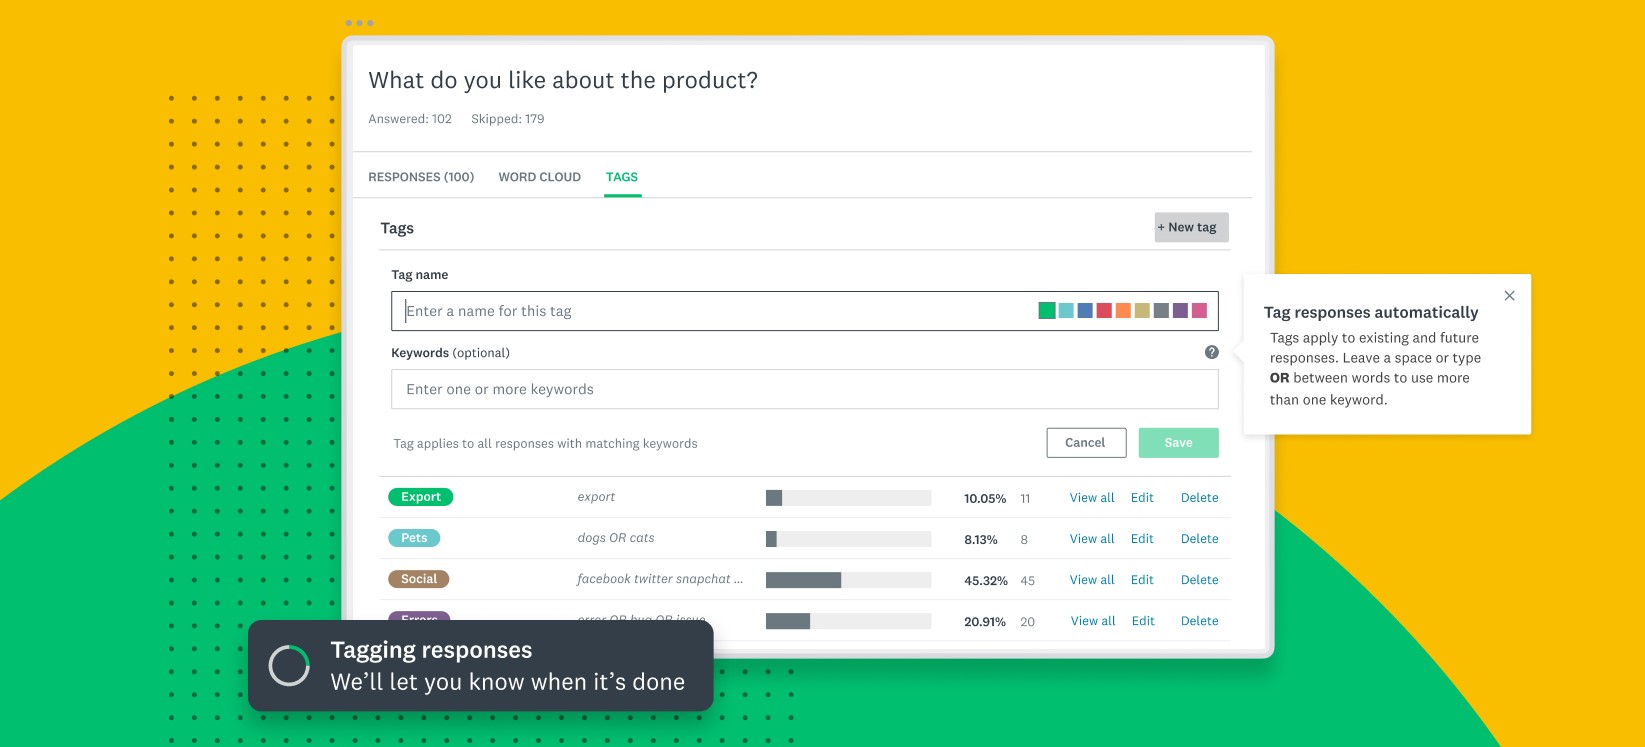Choose the pink tag color swatch
The width and height of the screenshot is (1645, 747).
(x=1199, y=311)
